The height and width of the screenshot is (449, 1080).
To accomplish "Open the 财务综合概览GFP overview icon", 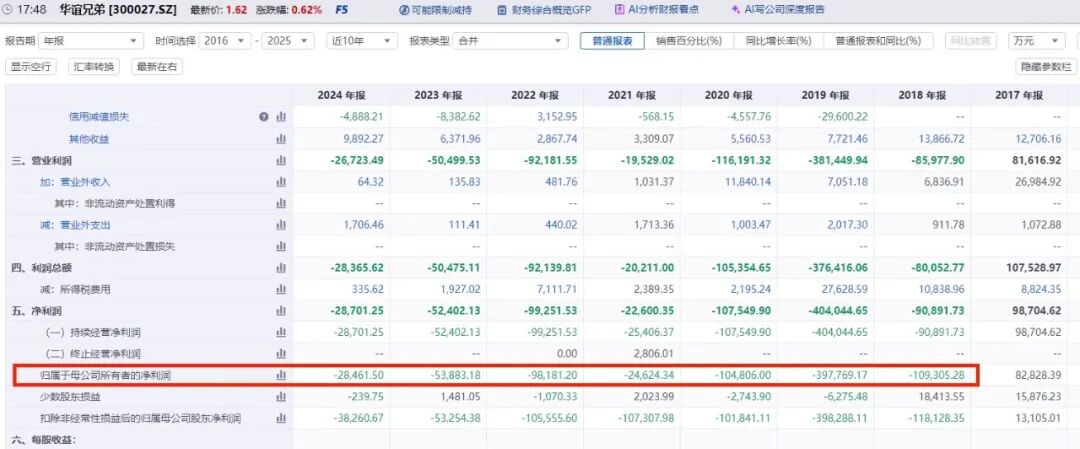I will coord(503,10).
